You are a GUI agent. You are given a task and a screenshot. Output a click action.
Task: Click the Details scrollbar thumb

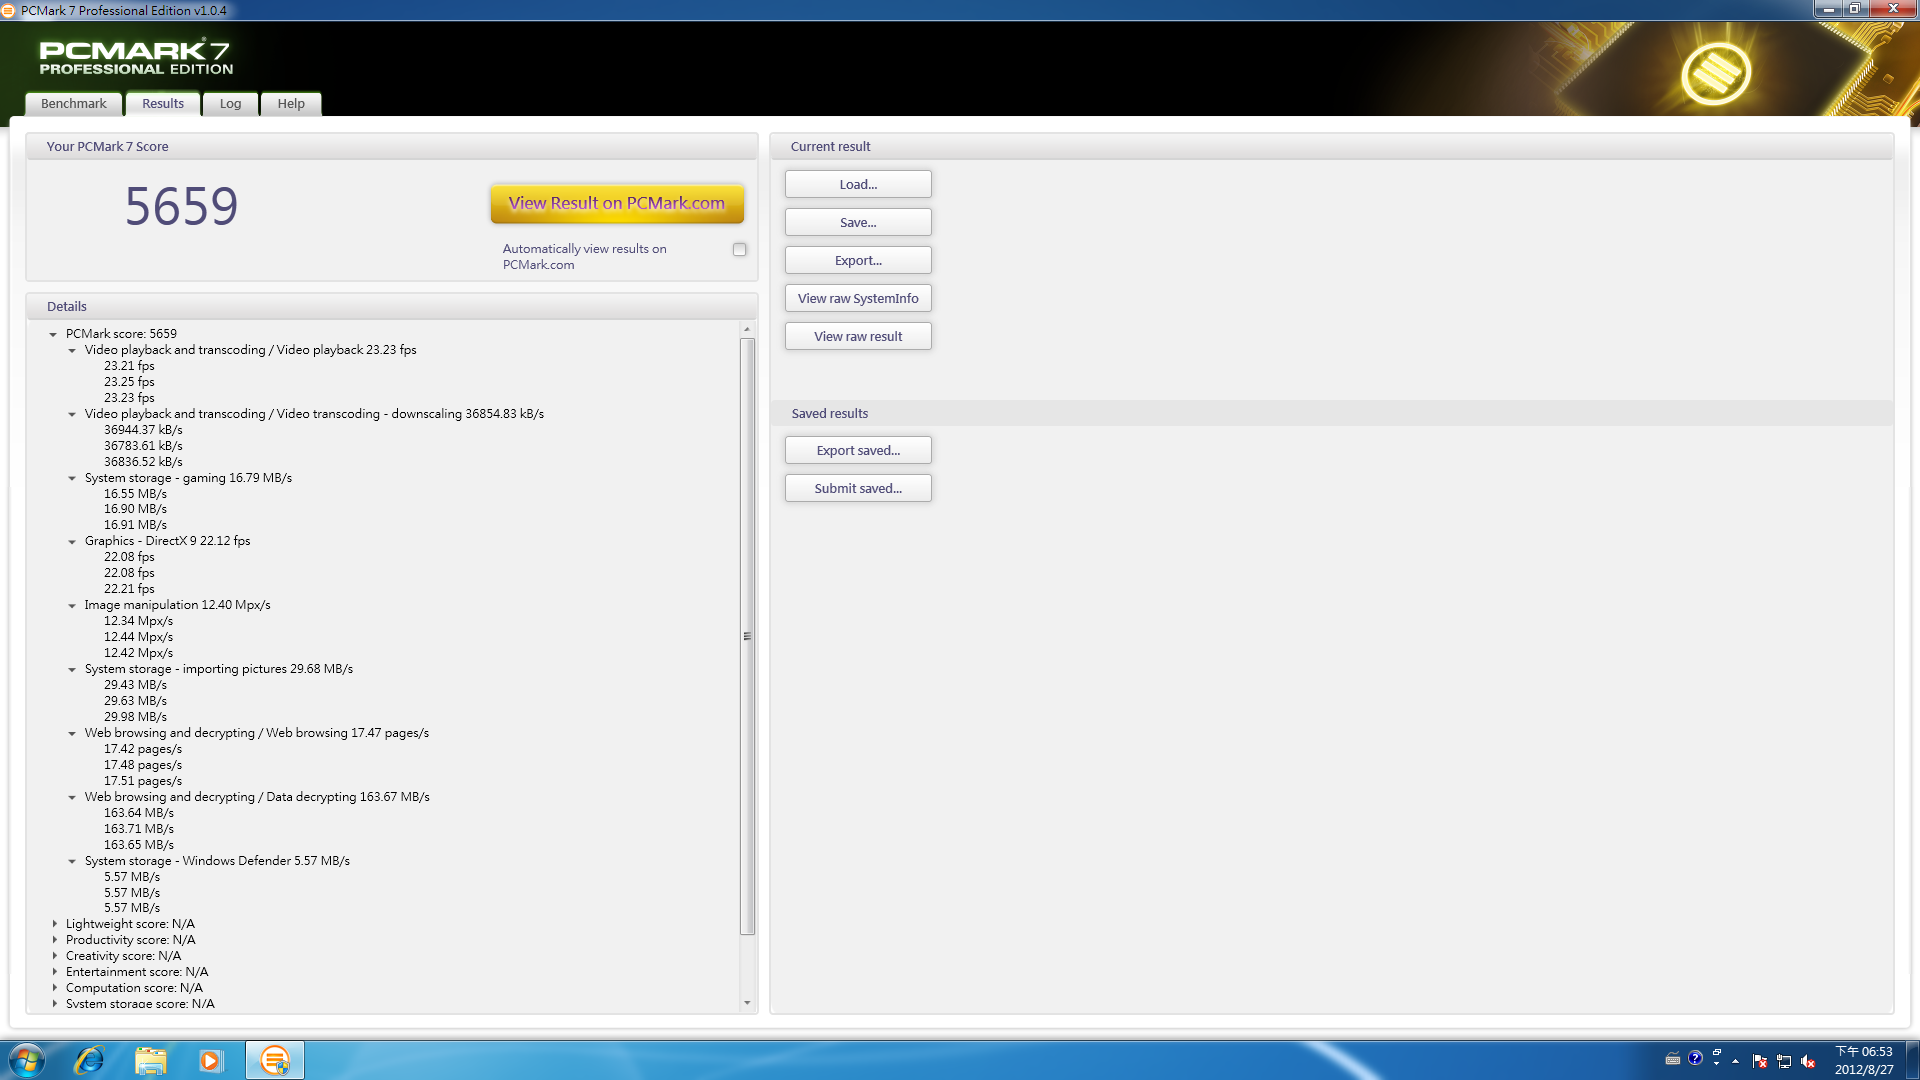[747, 636]
